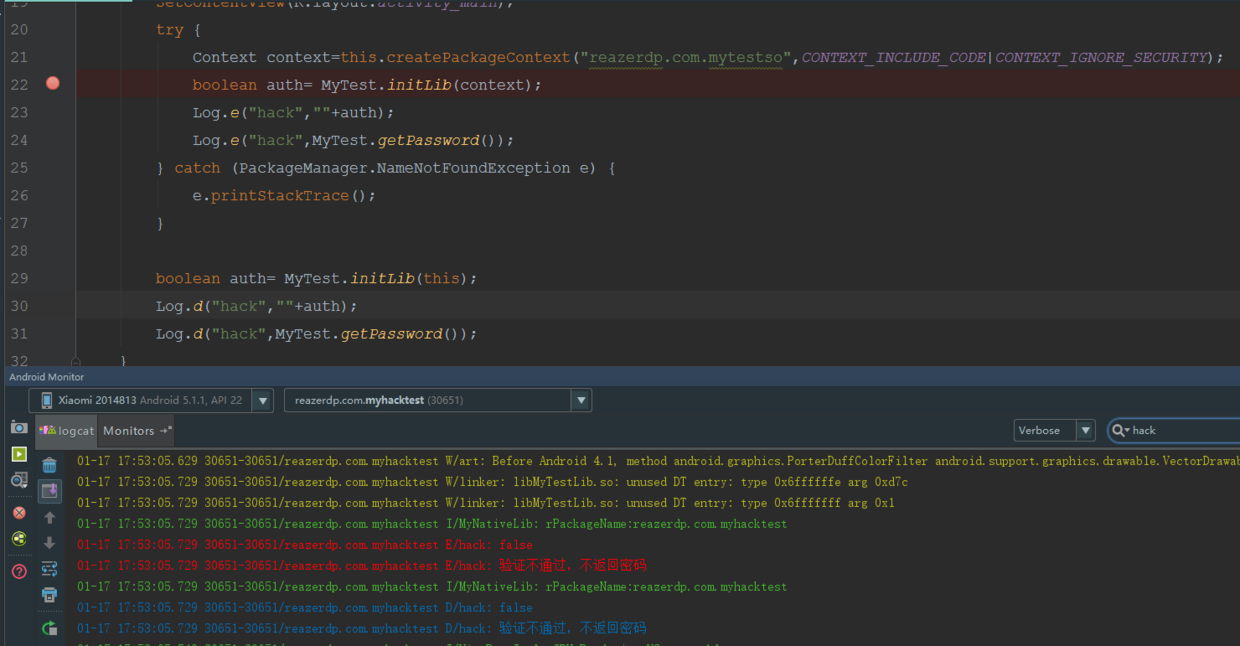The width and height of the screenshot is (1240, 646).
Task: Open the Xiaomi 2014813 device dropdown
Action: pyautogui.click(x=150, y=400)
